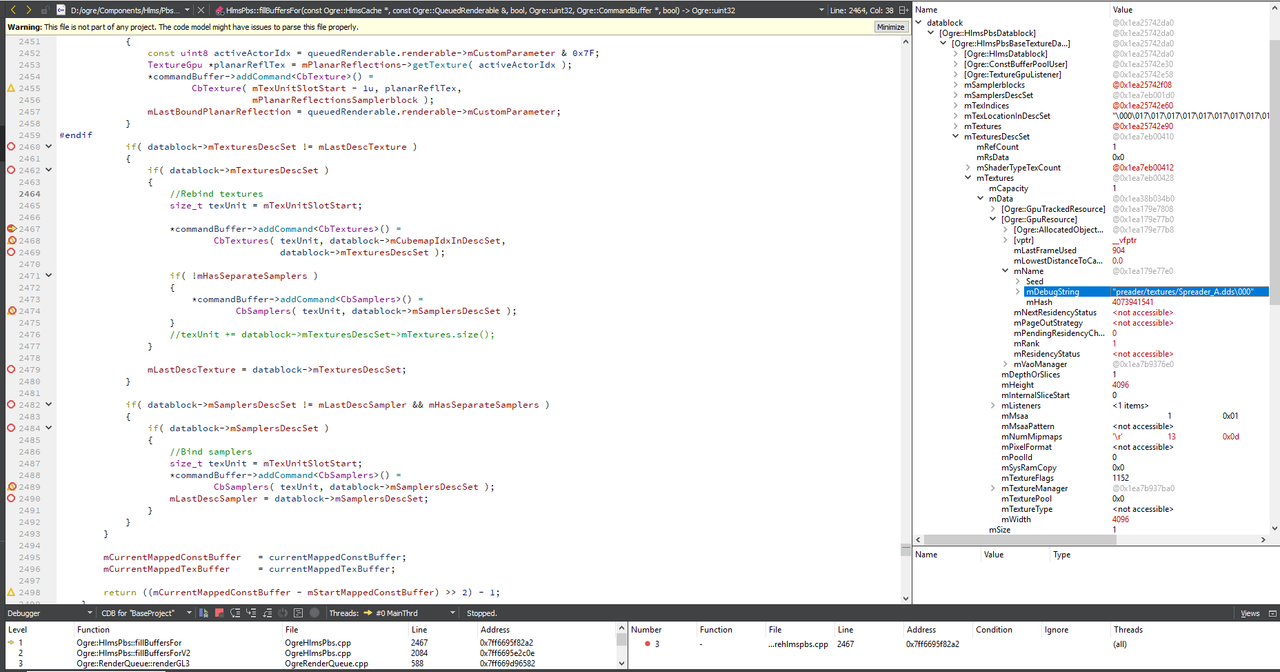Toggle breakpoint on line 2462
The image size is (1280, 672).
11,171
